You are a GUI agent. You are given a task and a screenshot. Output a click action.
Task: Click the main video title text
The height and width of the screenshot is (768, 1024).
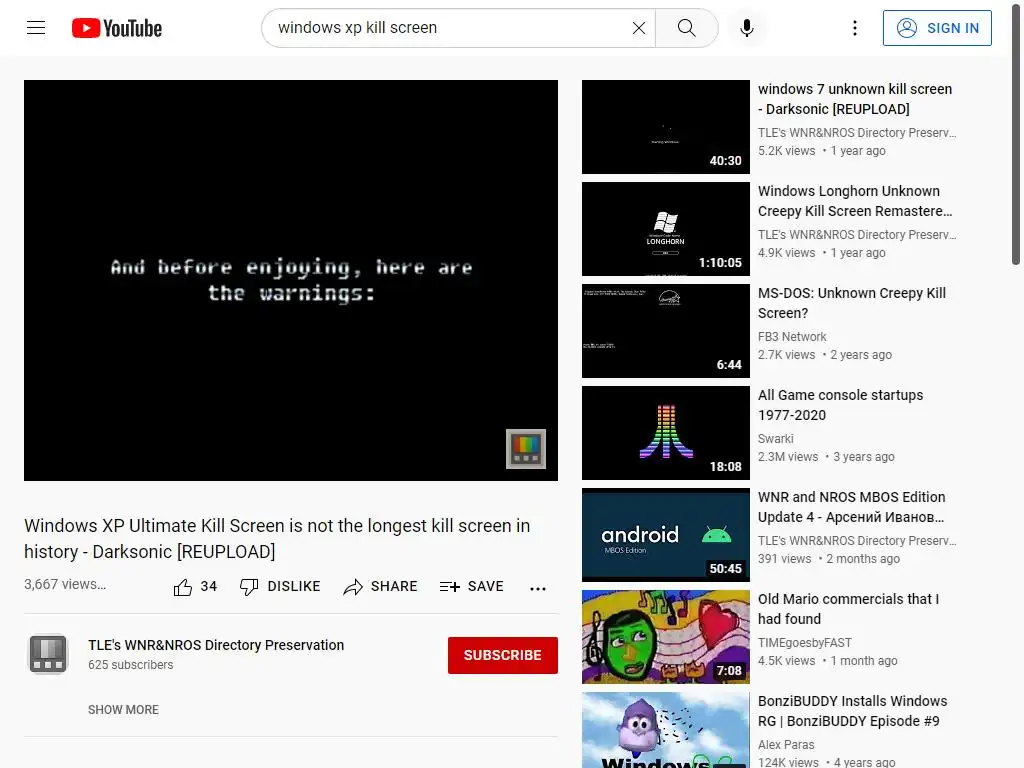(277, 538)
